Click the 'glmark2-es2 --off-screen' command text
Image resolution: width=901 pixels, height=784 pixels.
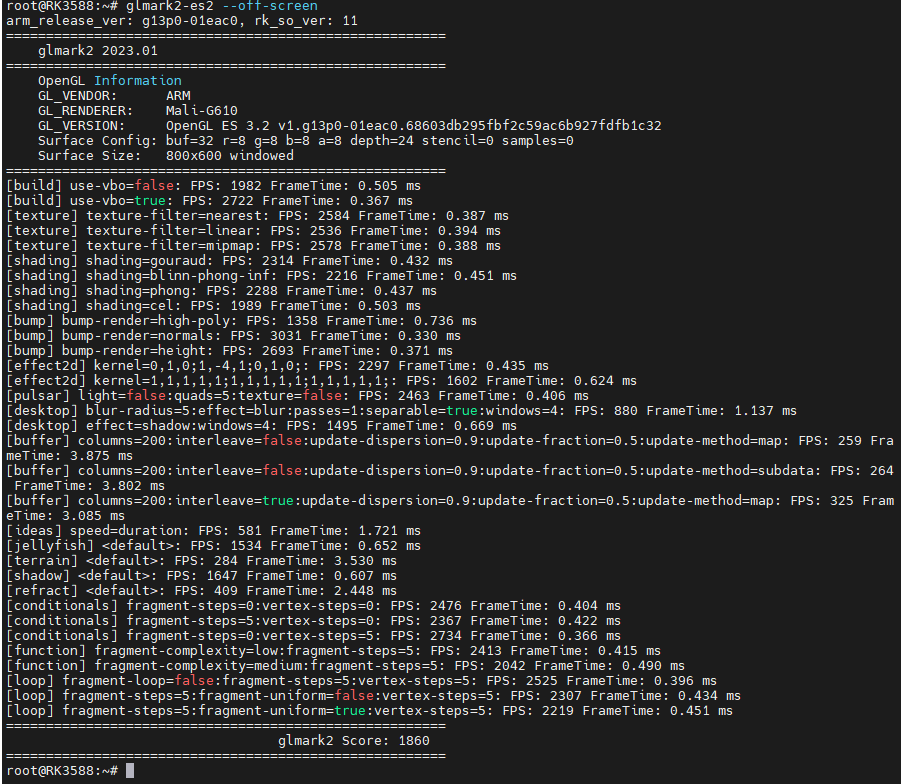[x=222, y=6]
